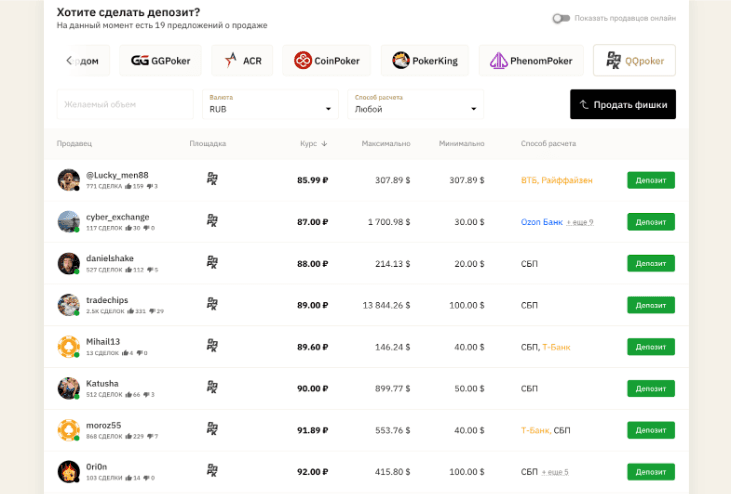Click the QQpoker icon in moroz55 row
The width and height of the screenshot is (731, 494).
tap(212, 429)
